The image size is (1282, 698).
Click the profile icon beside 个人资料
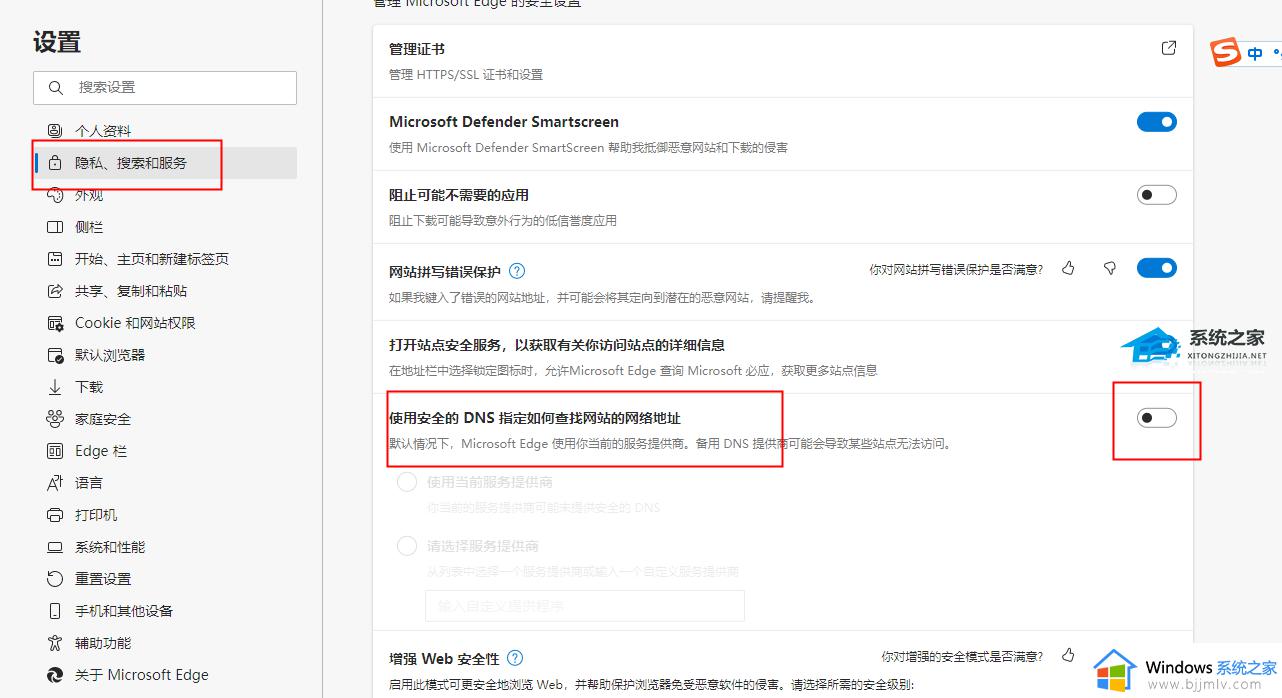point(55,131)
